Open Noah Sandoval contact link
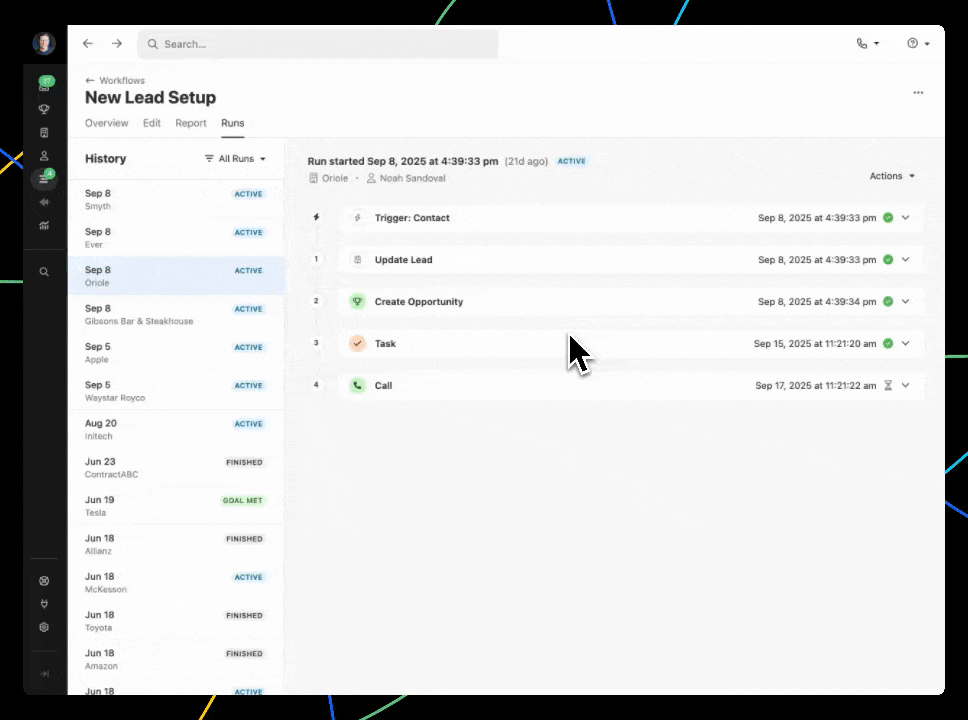The width and height of the screenshot is (968, 720). 406,178
